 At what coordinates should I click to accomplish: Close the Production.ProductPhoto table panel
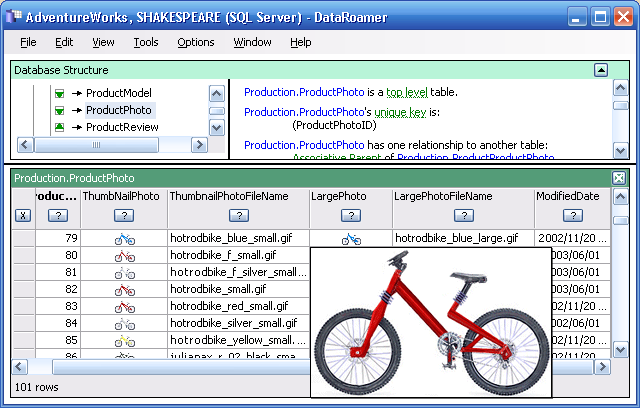tap(619, 178)
